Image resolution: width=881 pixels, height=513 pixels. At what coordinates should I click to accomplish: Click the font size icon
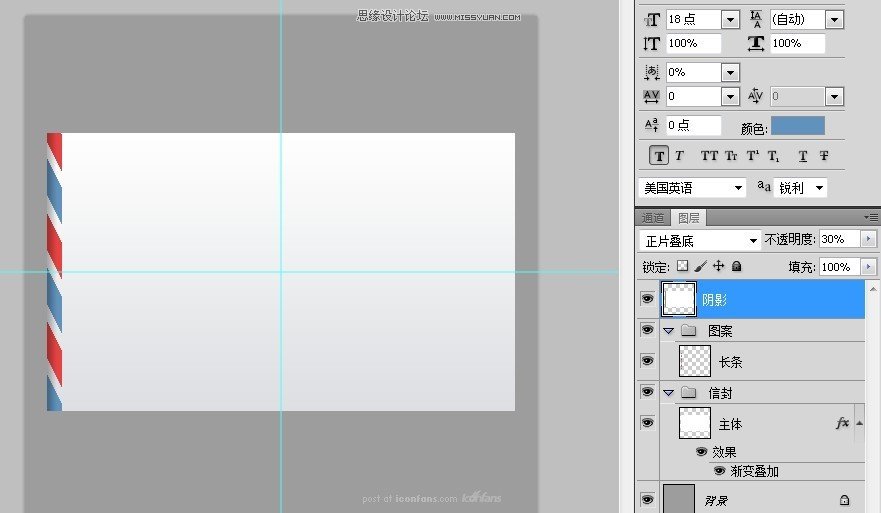[x=652, y=20]
